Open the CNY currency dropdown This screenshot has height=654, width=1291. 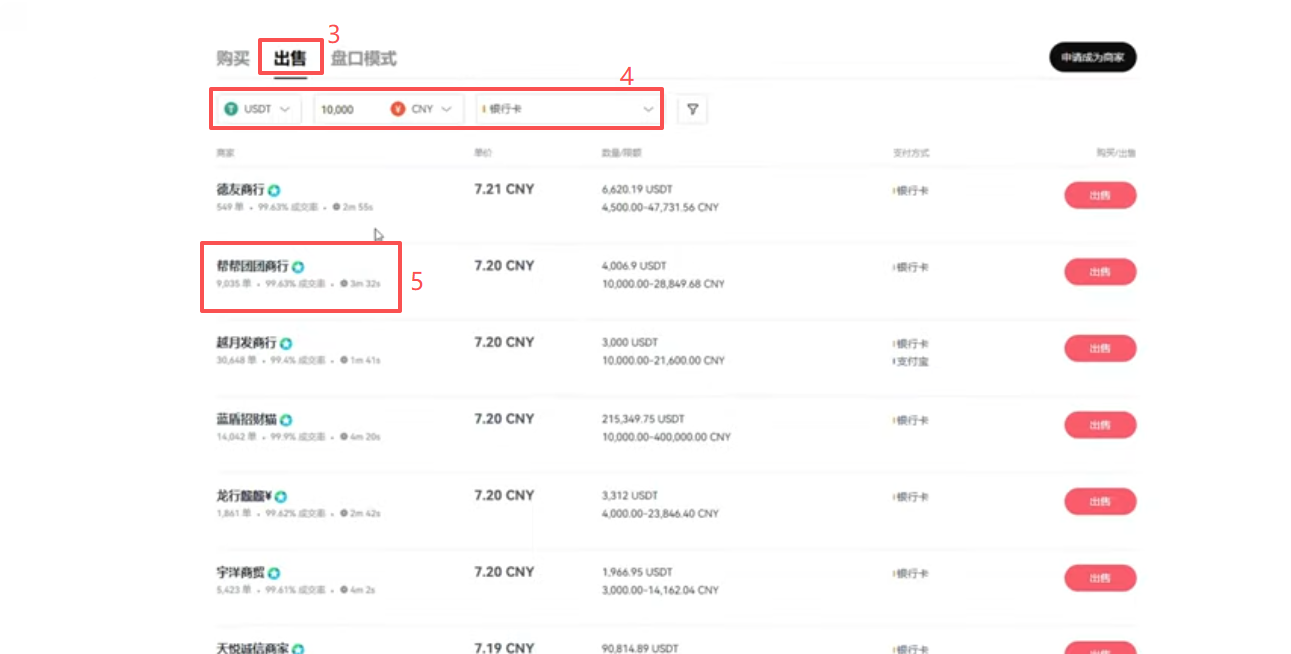click(x=424, y=109)
